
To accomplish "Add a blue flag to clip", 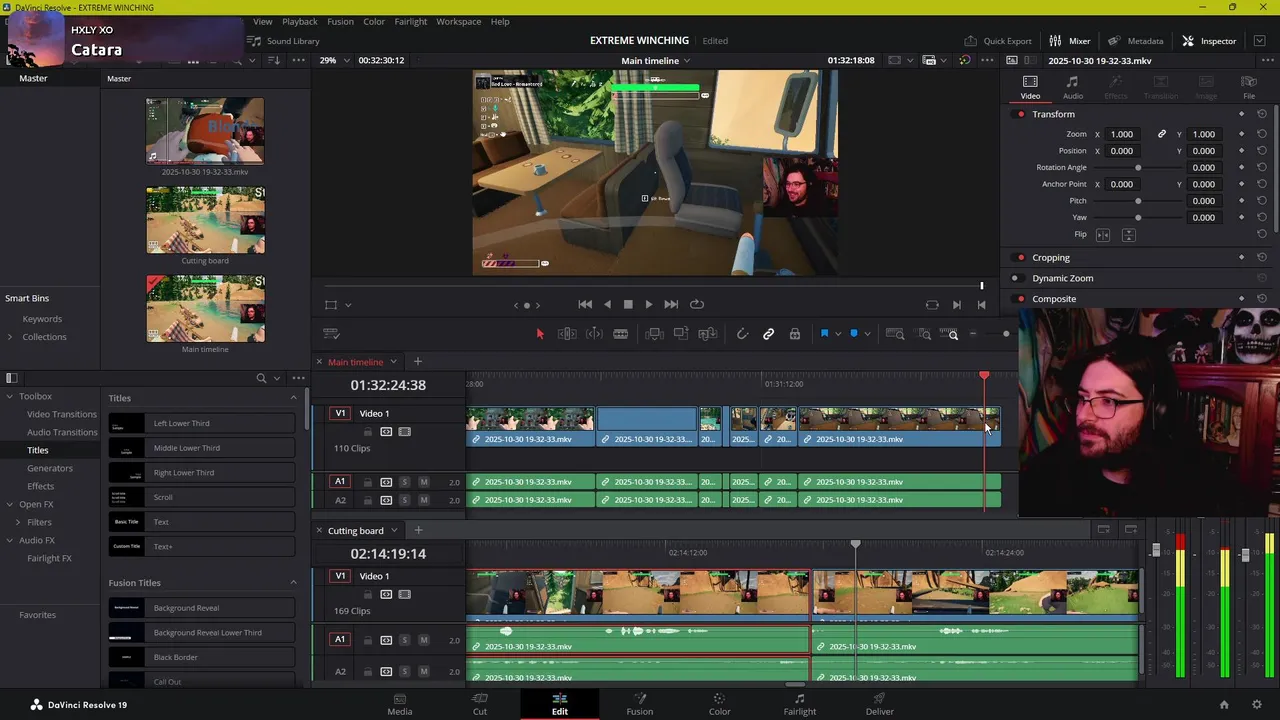I will (x=824, y=334).
